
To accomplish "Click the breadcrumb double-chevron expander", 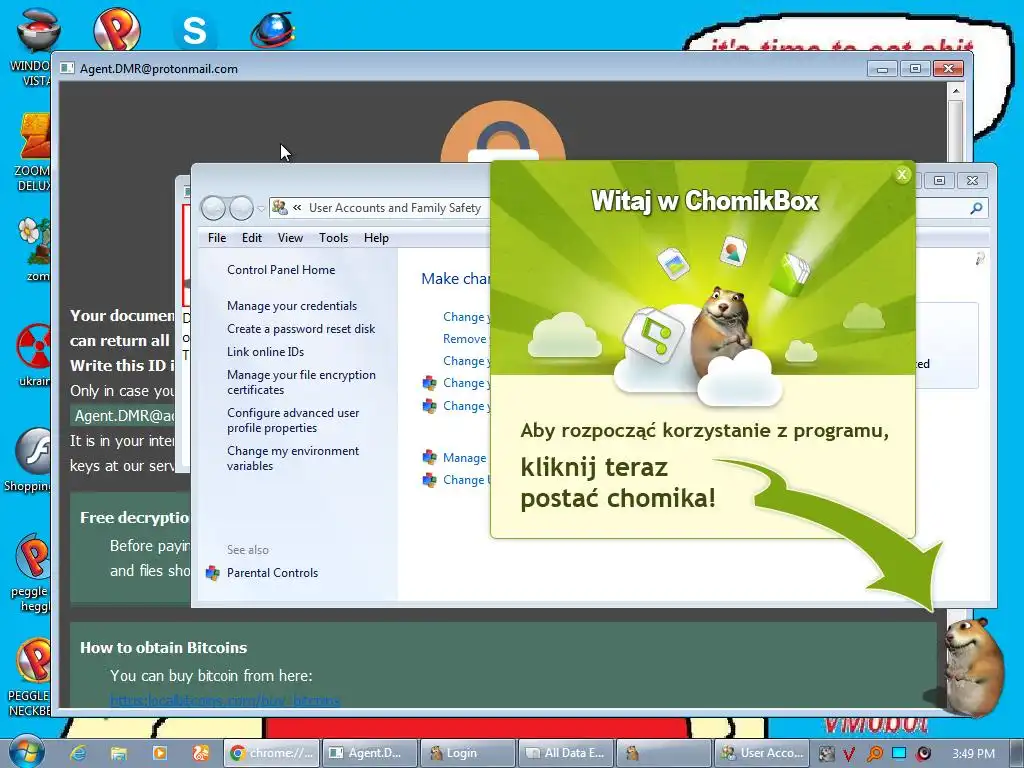I will [297, 208].
